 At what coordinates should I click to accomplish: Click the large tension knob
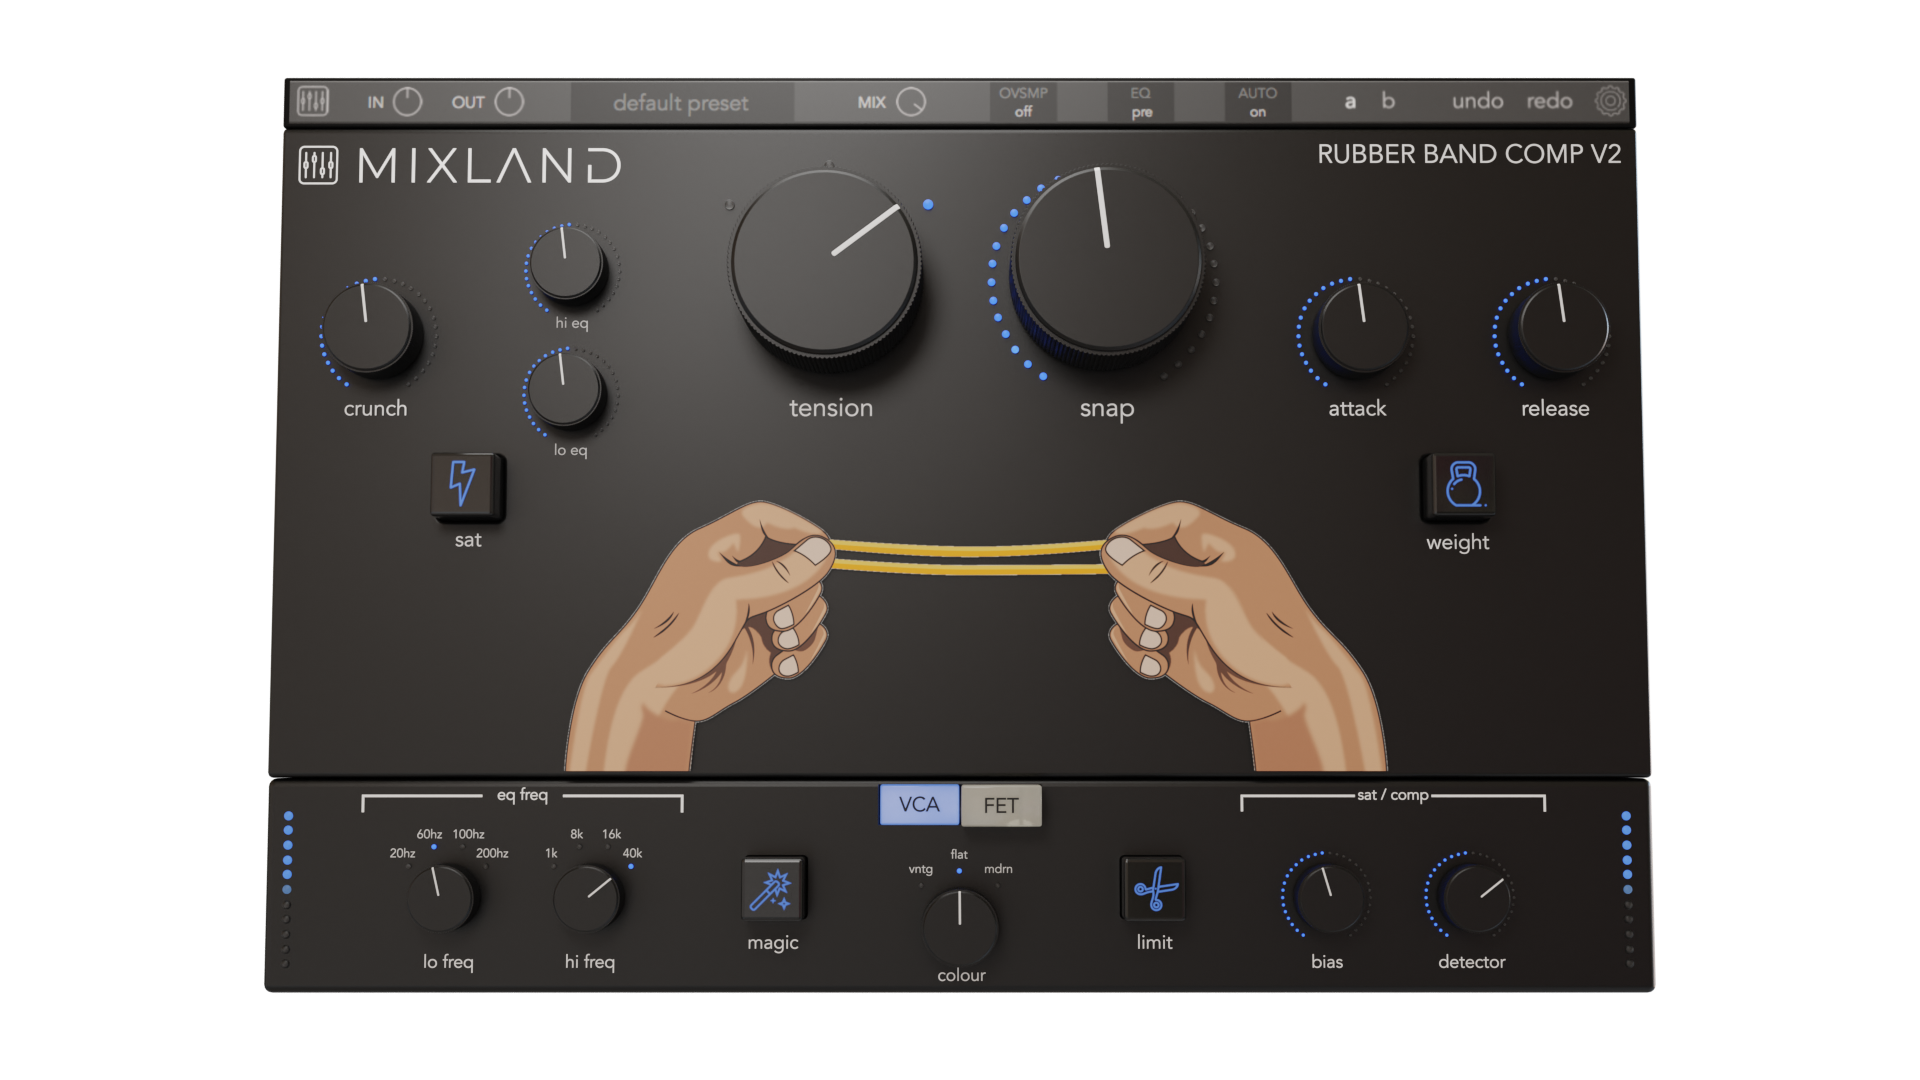point(826,262)
